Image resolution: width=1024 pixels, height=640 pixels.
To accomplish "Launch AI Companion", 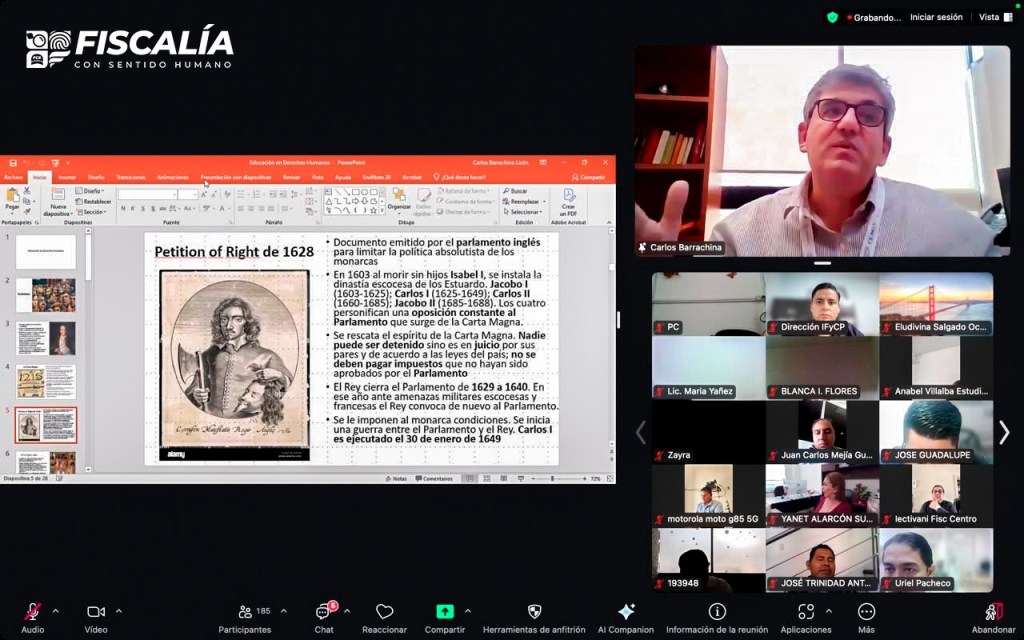I will [x=626, y=612].
